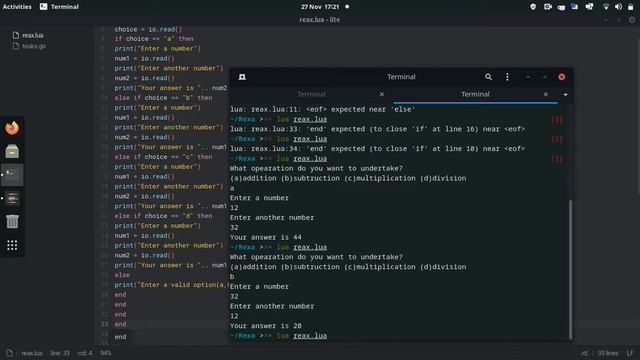
Task: Click terminal text 'Your answer is 20'
Action: [x=266, y=326]
